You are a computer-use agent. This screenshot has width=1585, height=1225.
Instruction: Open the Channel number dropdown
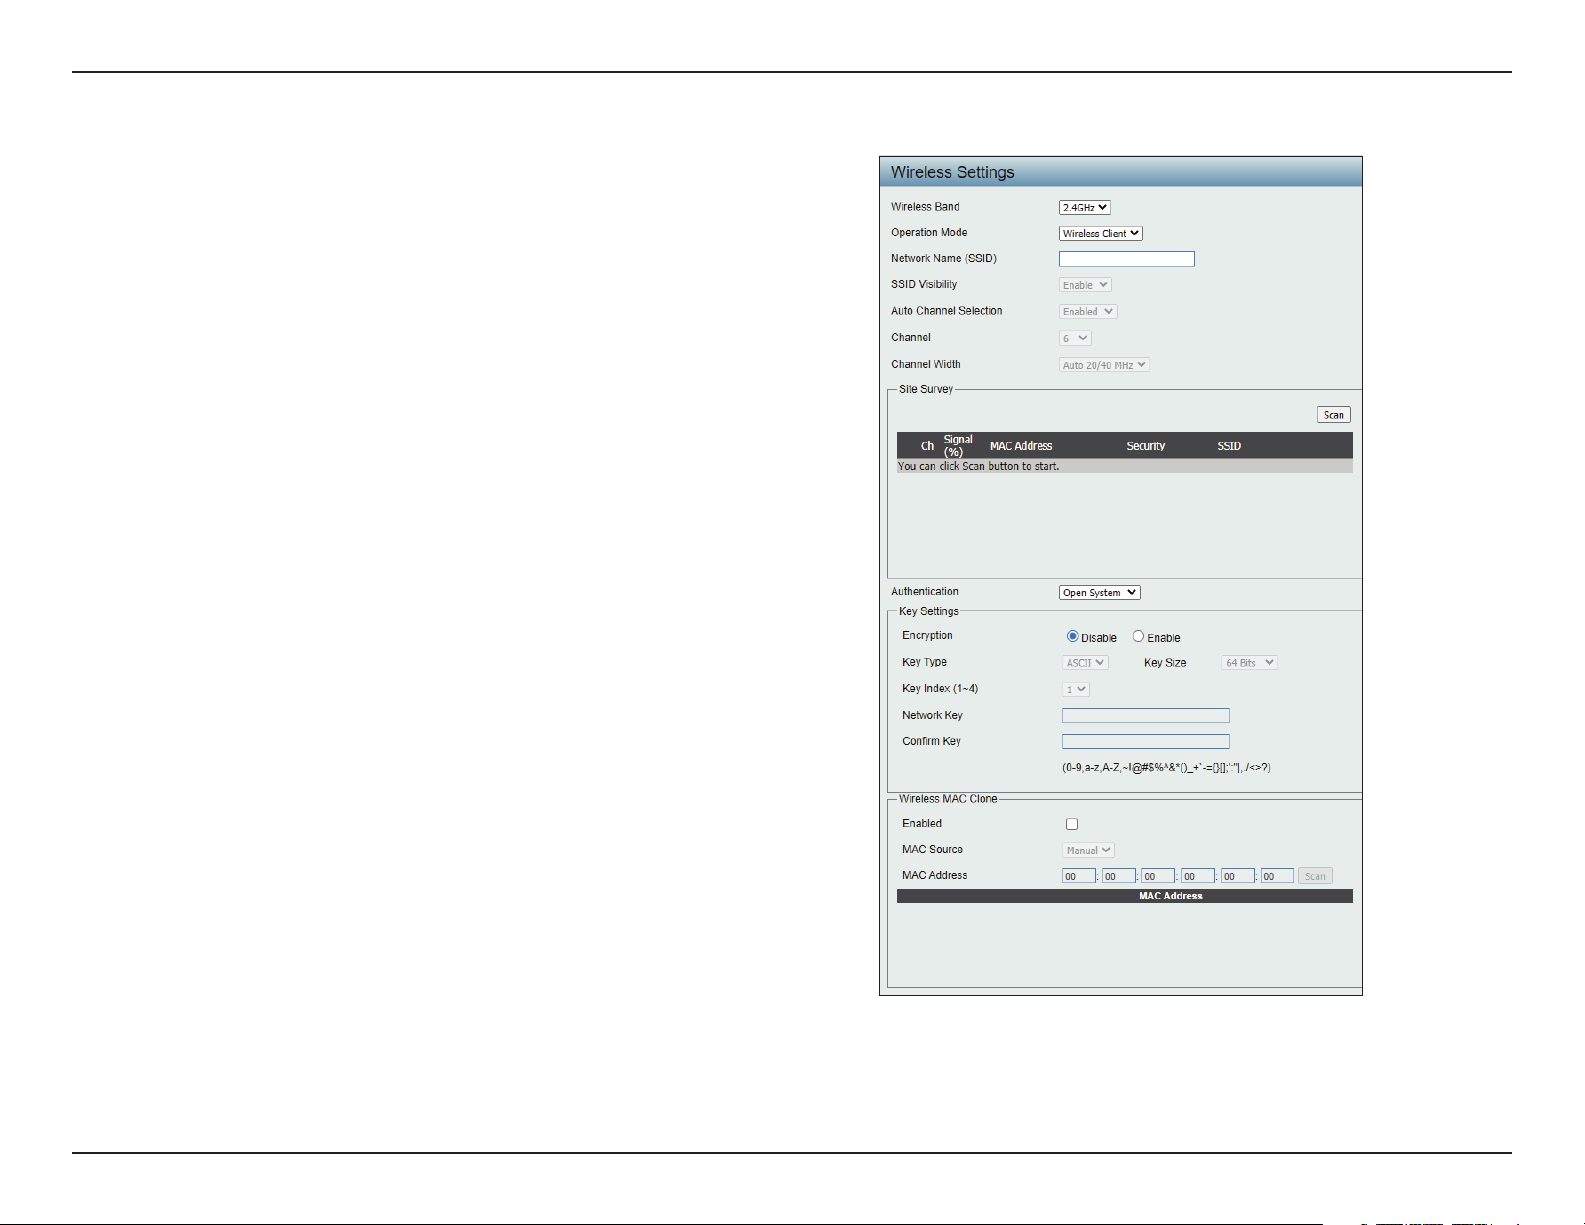click(1075, 338)
